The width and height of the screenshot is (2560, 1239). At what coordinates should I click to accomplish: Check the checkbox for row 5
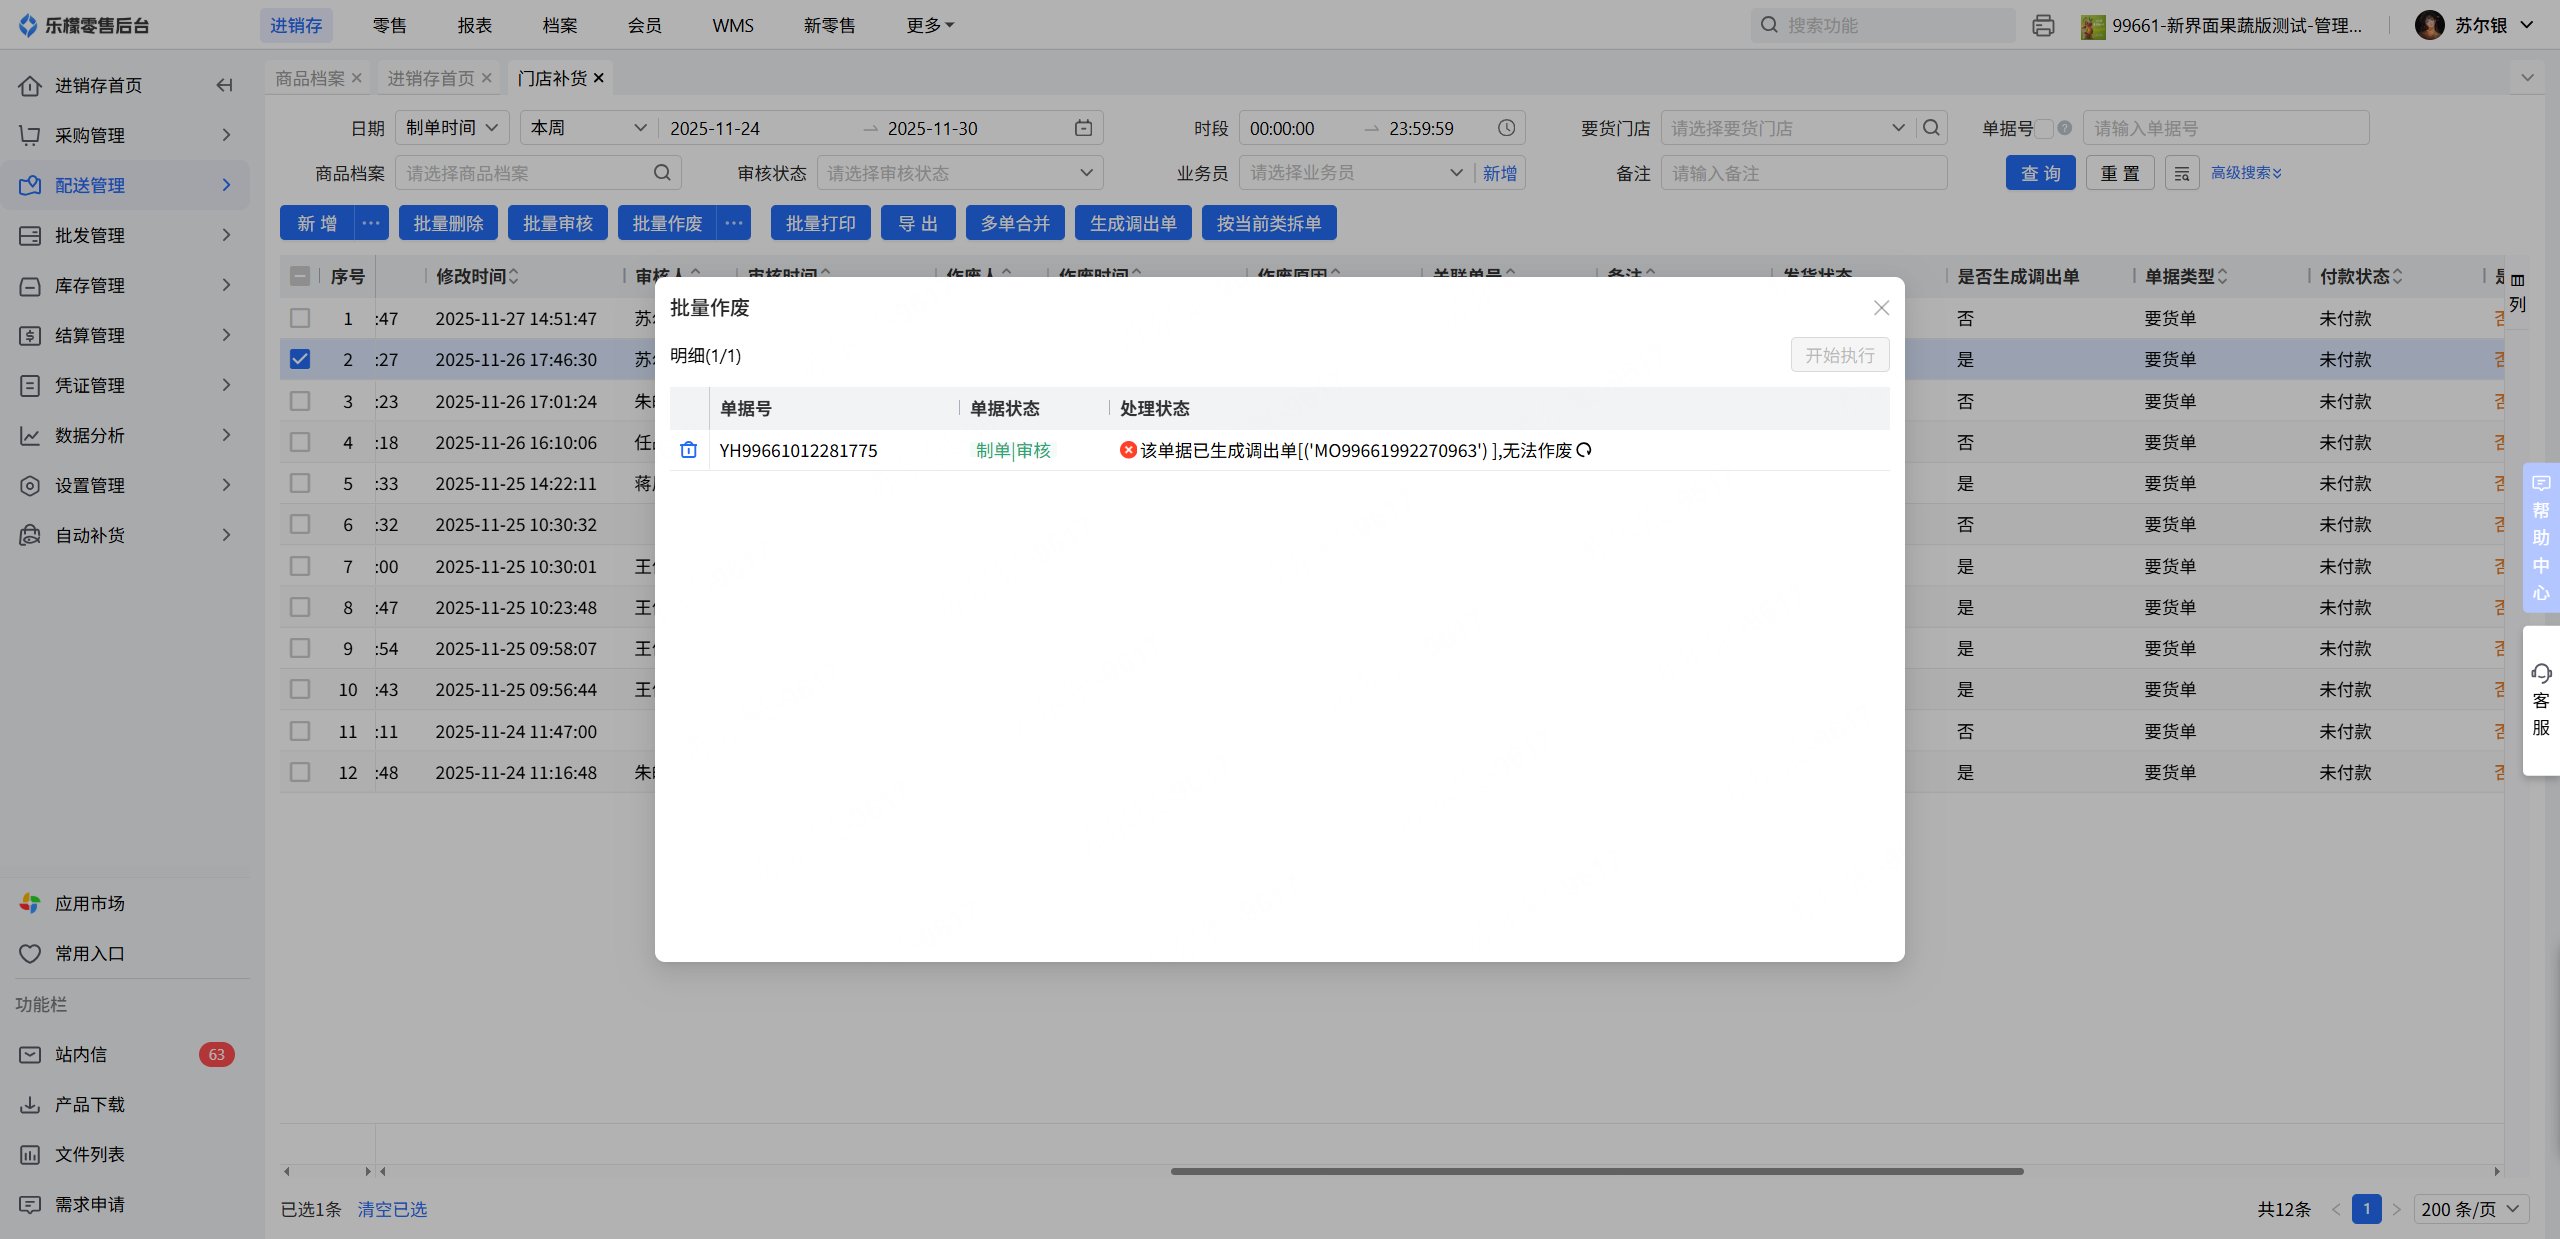tap(300, 483)
